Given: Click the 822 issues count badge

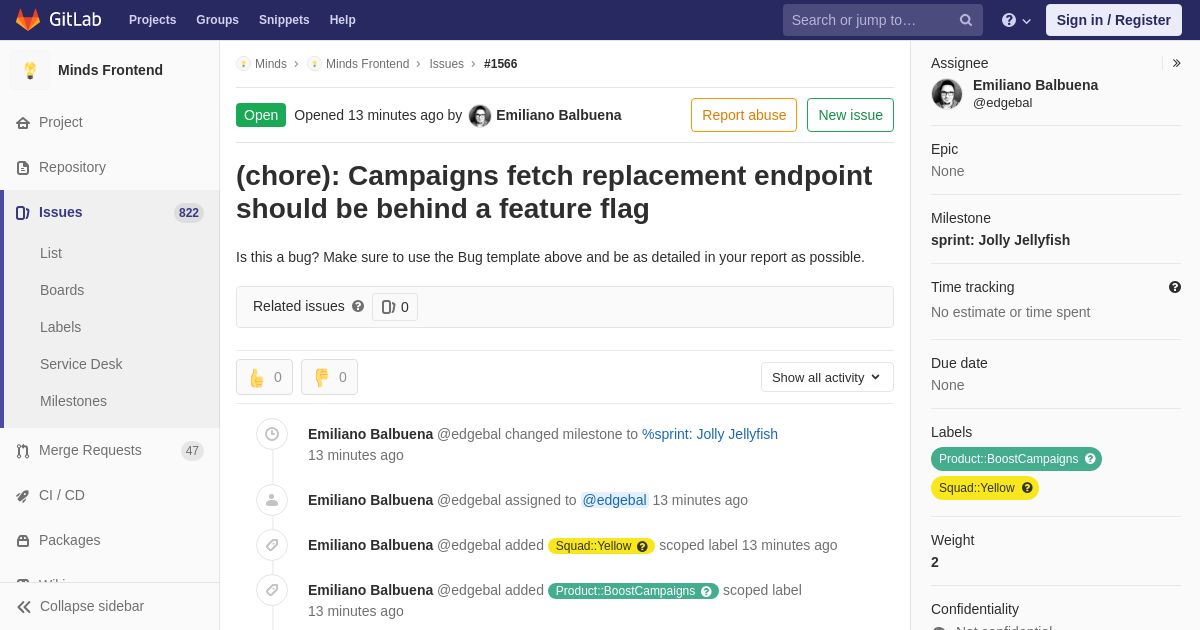Looking at the screenshot, I should 189,213.
